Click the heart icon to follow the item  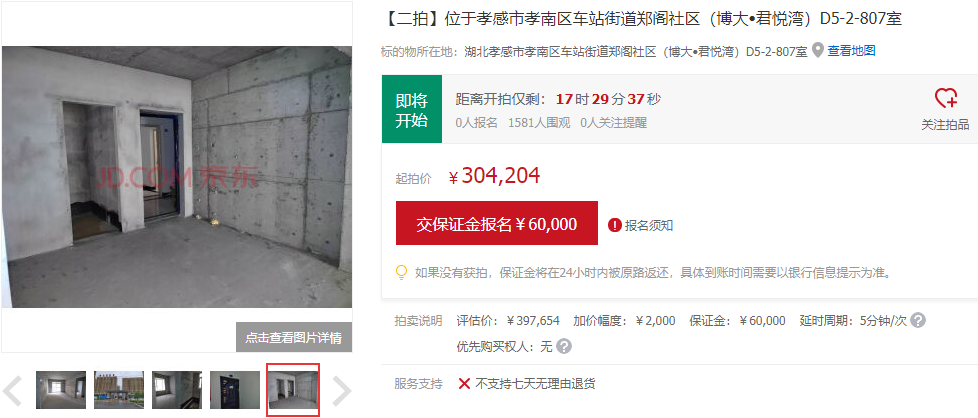[x=946, y=99]
